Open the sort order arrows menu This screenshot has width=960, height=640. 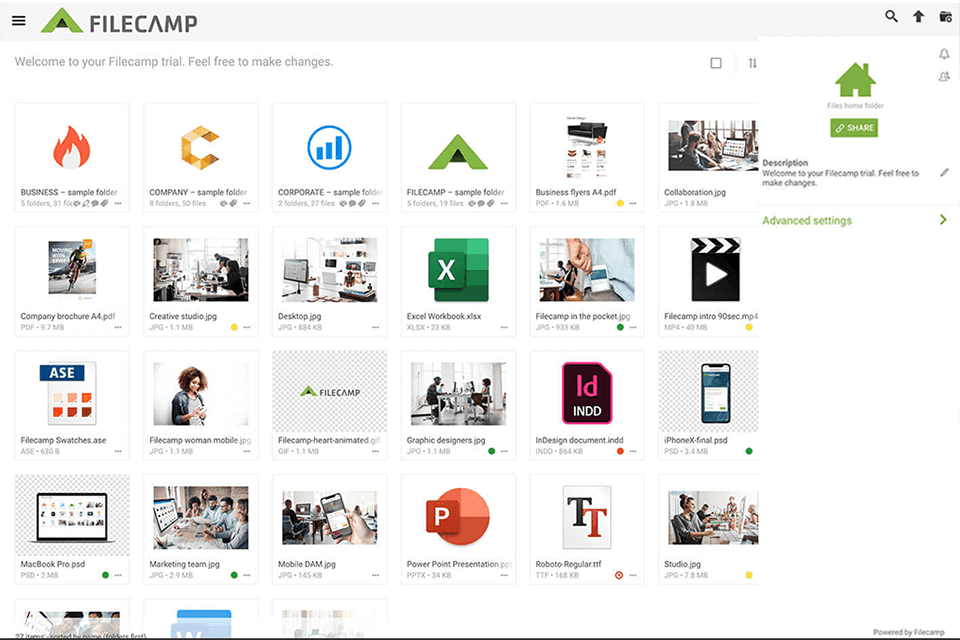coord(752,63)
